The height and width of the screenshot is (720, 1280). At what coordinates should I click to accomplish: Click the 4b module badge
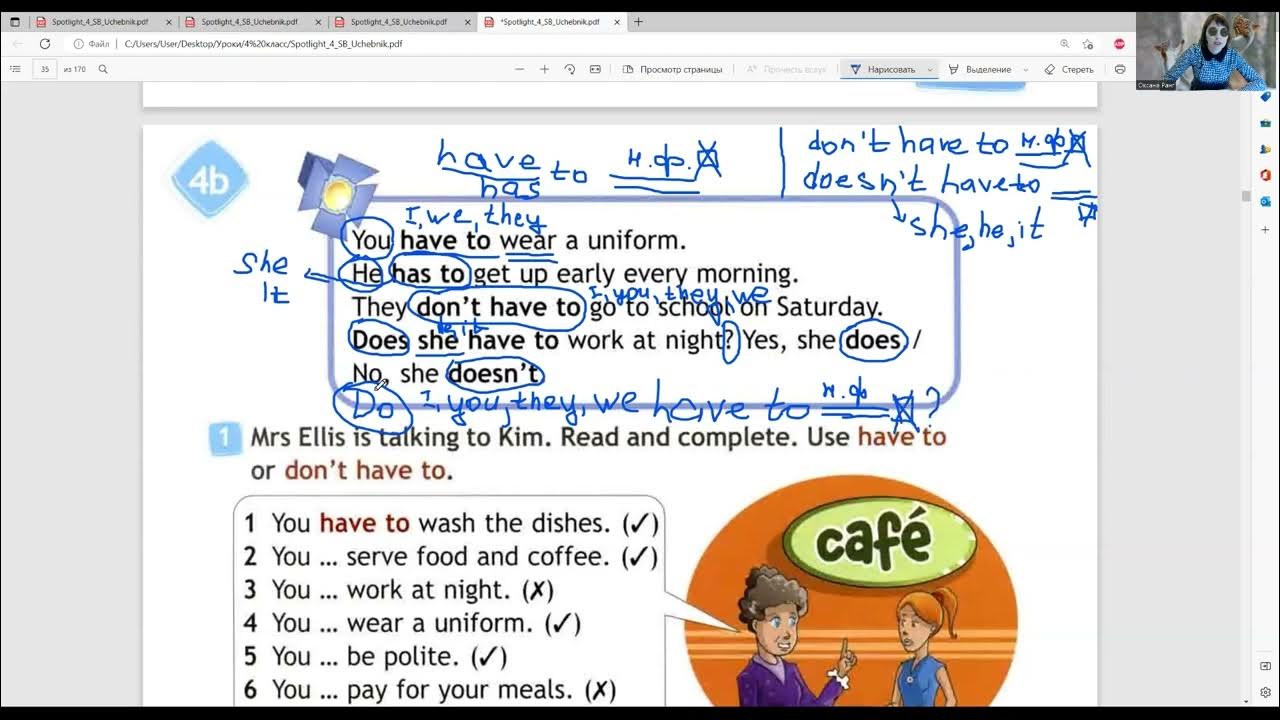(x=209, y=181)
